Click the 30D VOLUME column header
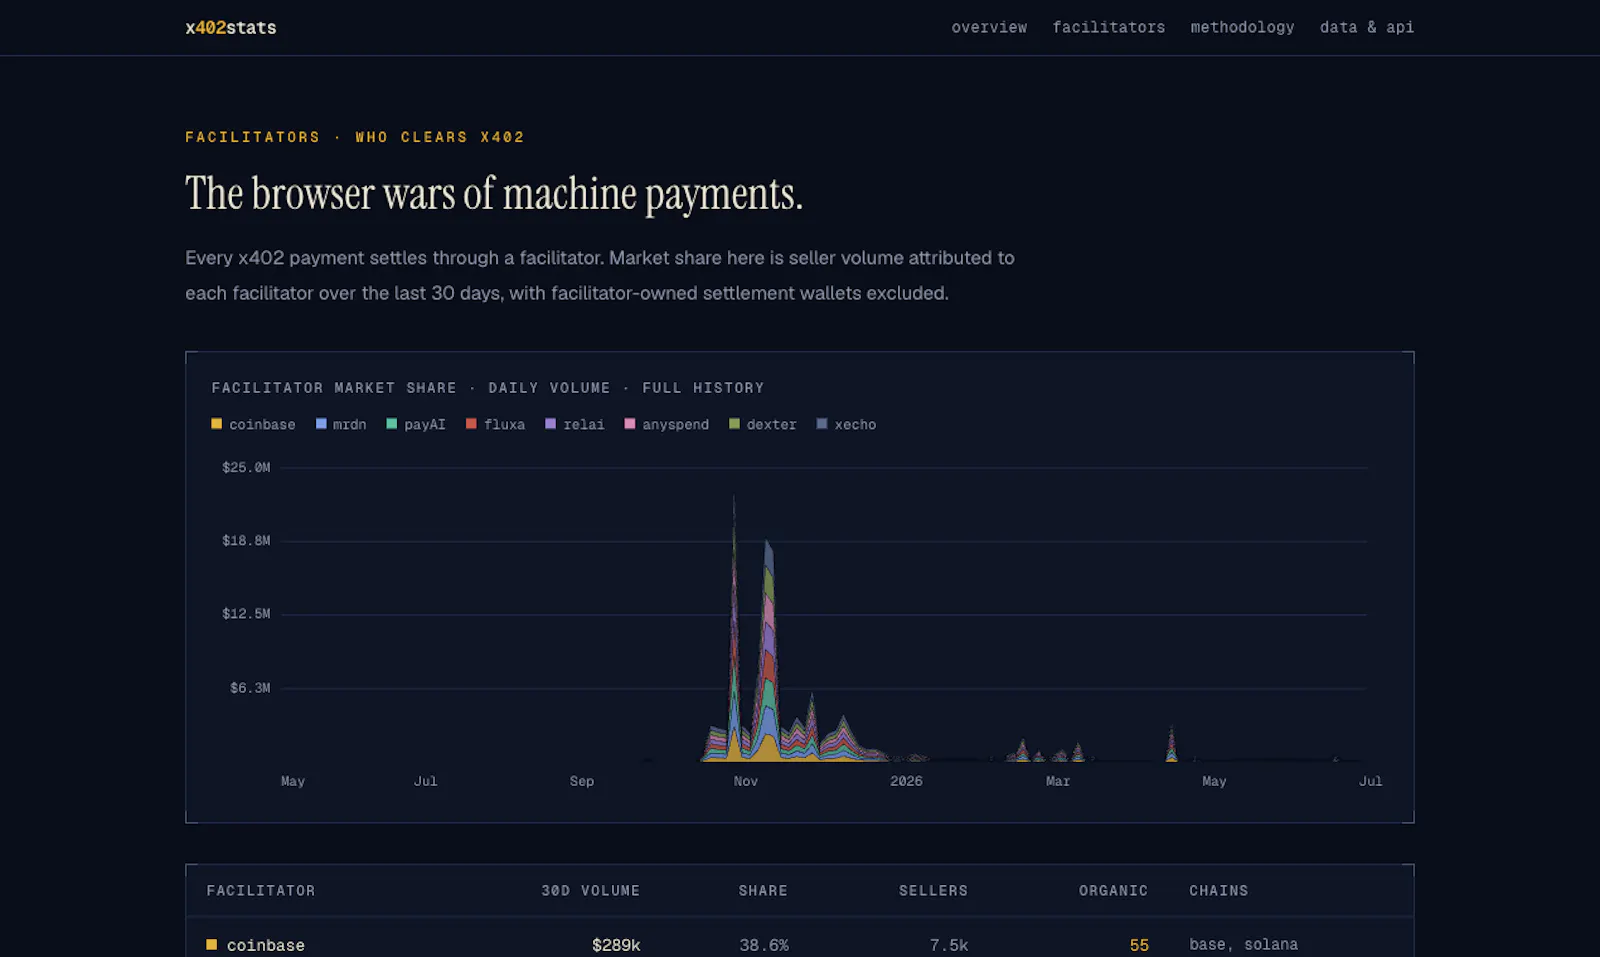The height and width of the screenshot is (957, 1600). [590, 891]
